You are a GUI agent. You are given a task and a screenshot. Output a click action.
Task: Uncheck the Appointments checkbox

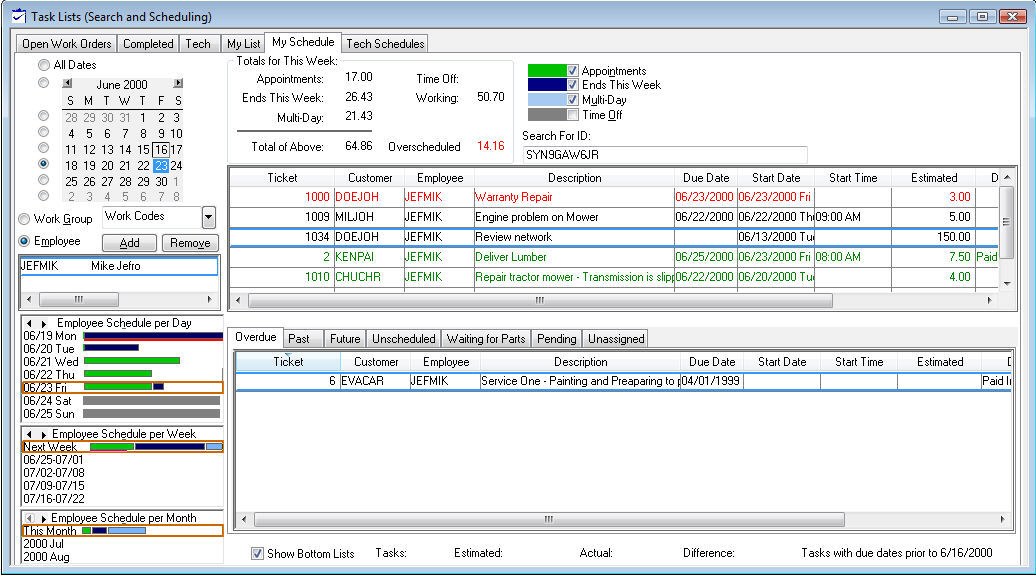pos(573,71)
